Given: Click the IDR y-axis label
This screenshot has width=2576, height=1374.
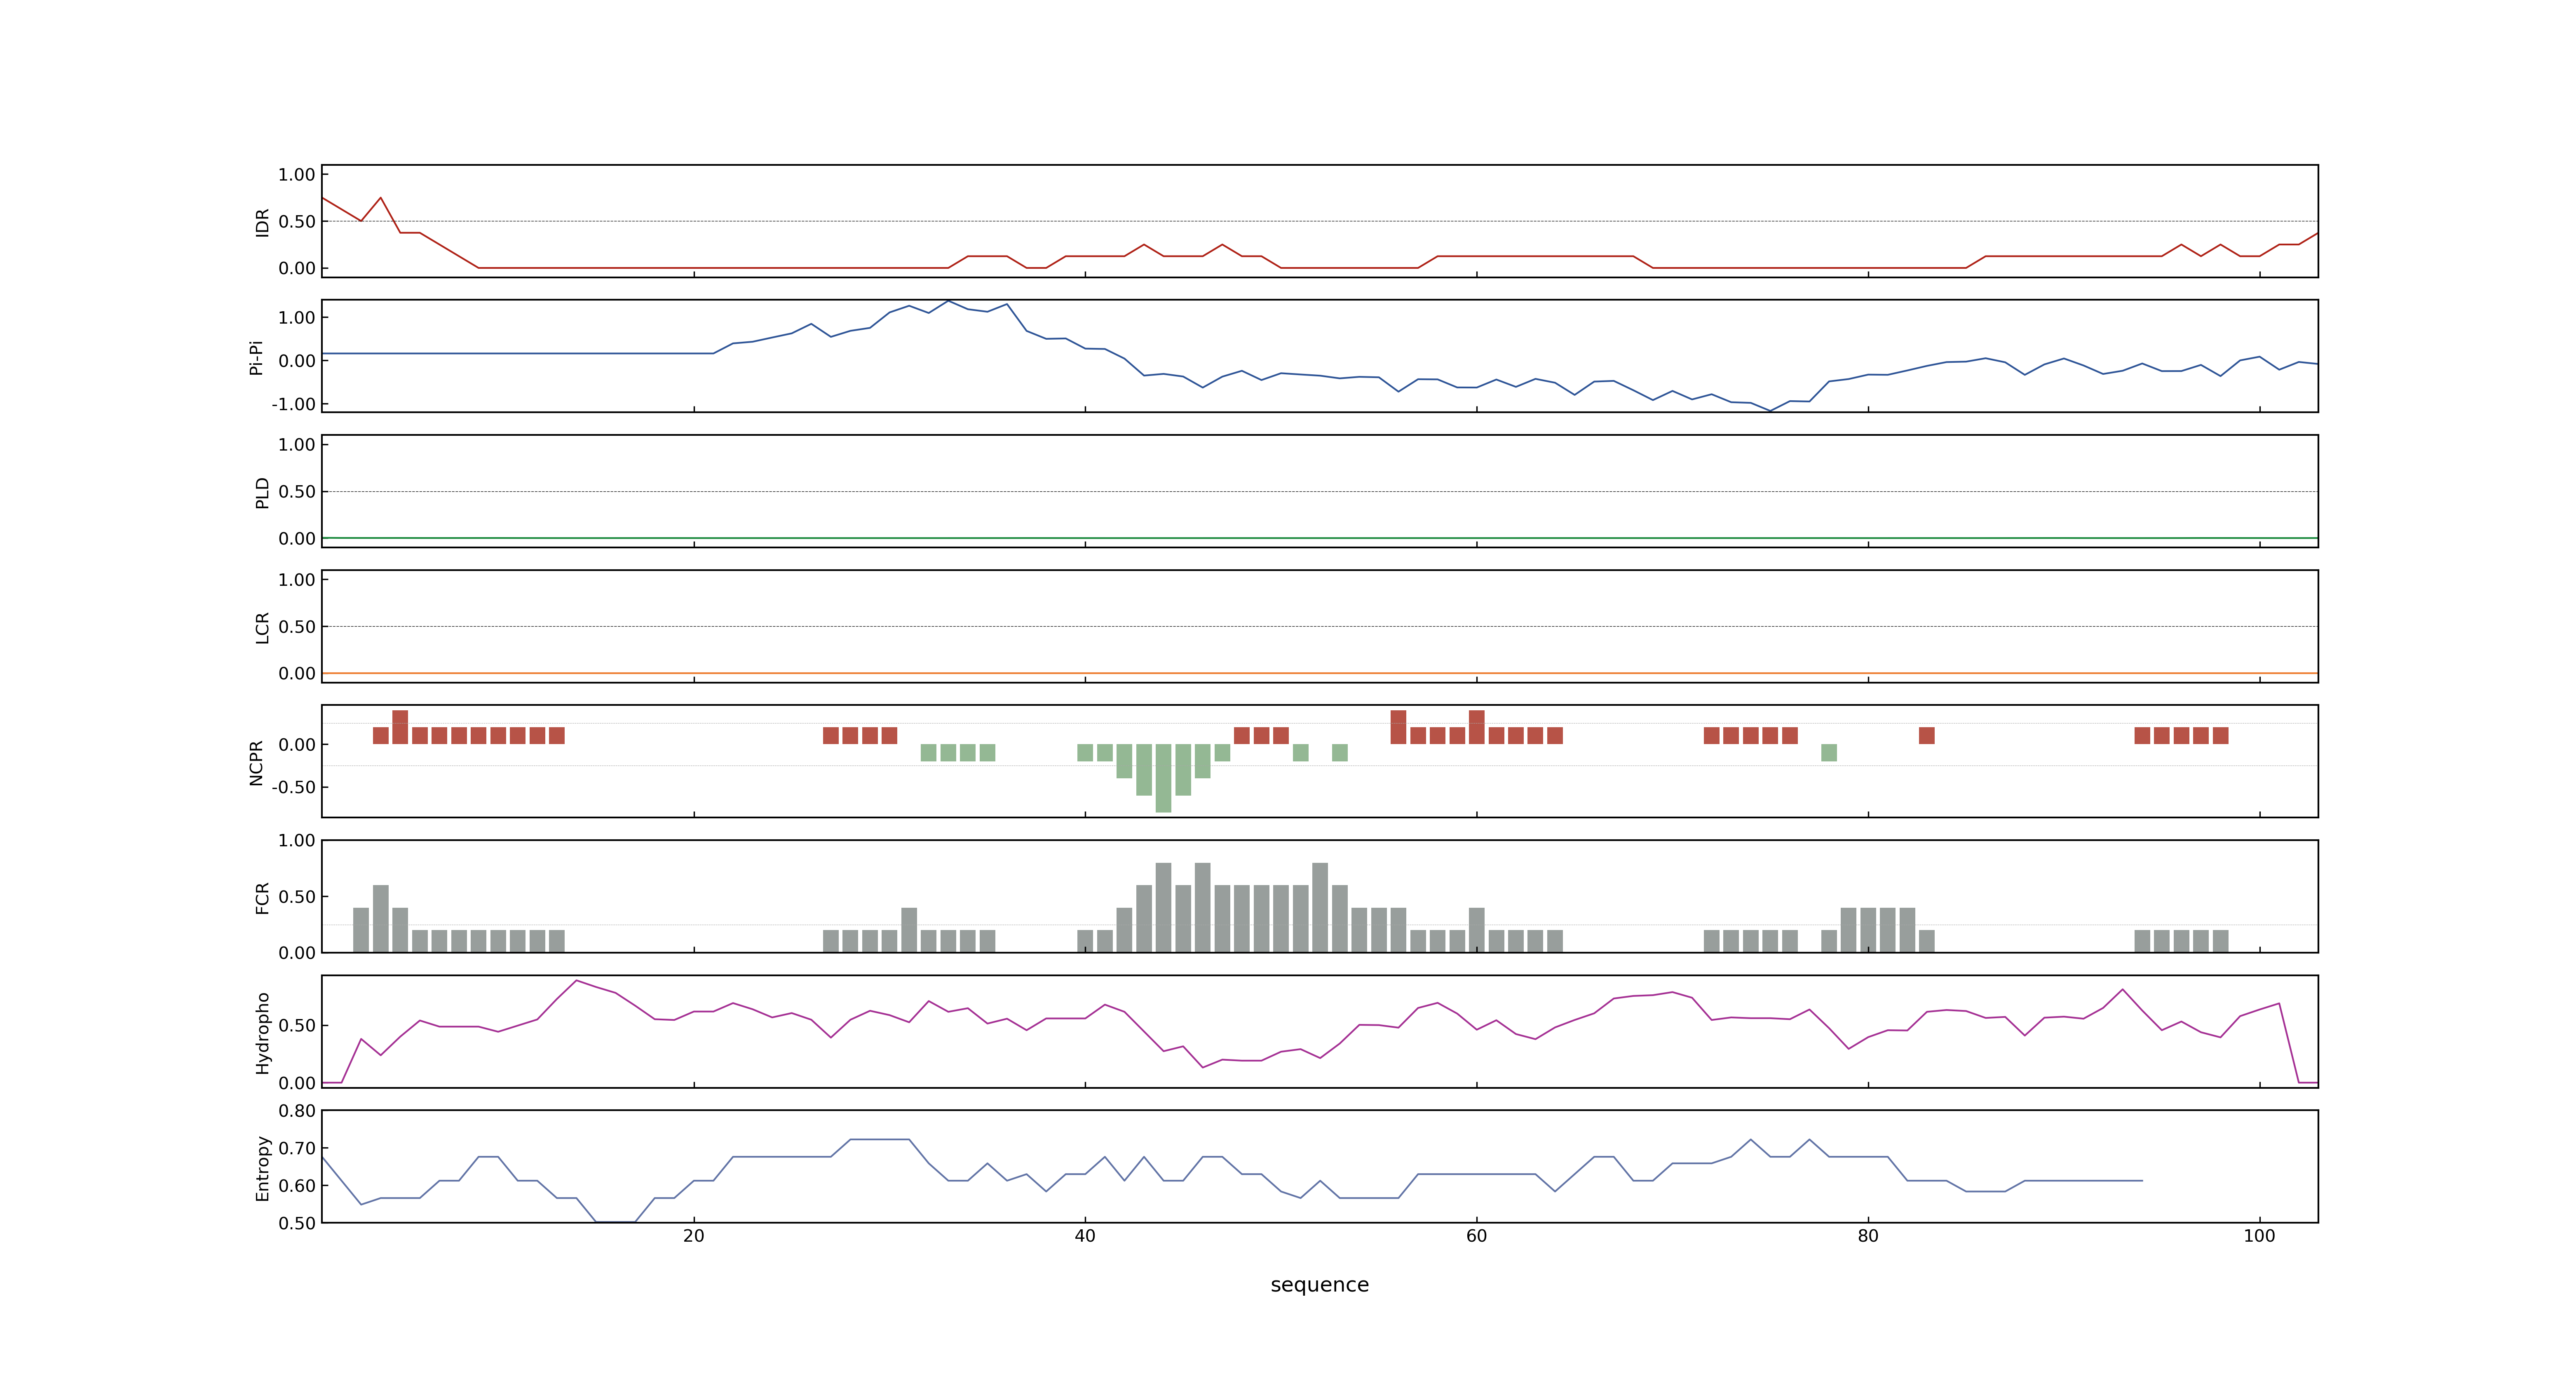Looking at the screenshot, I should tap(262, 222).
